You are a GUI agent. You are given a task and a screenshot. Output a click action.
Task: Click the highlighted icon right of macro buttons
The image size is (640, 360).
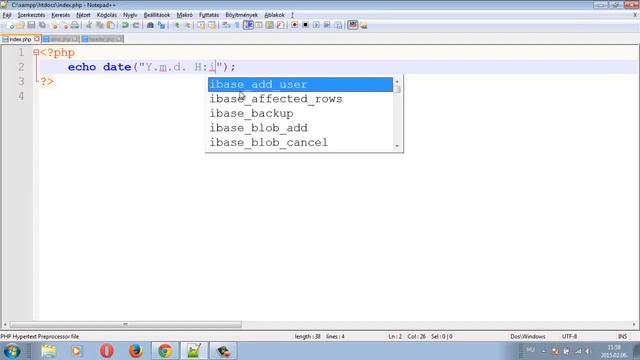(353, 25)
